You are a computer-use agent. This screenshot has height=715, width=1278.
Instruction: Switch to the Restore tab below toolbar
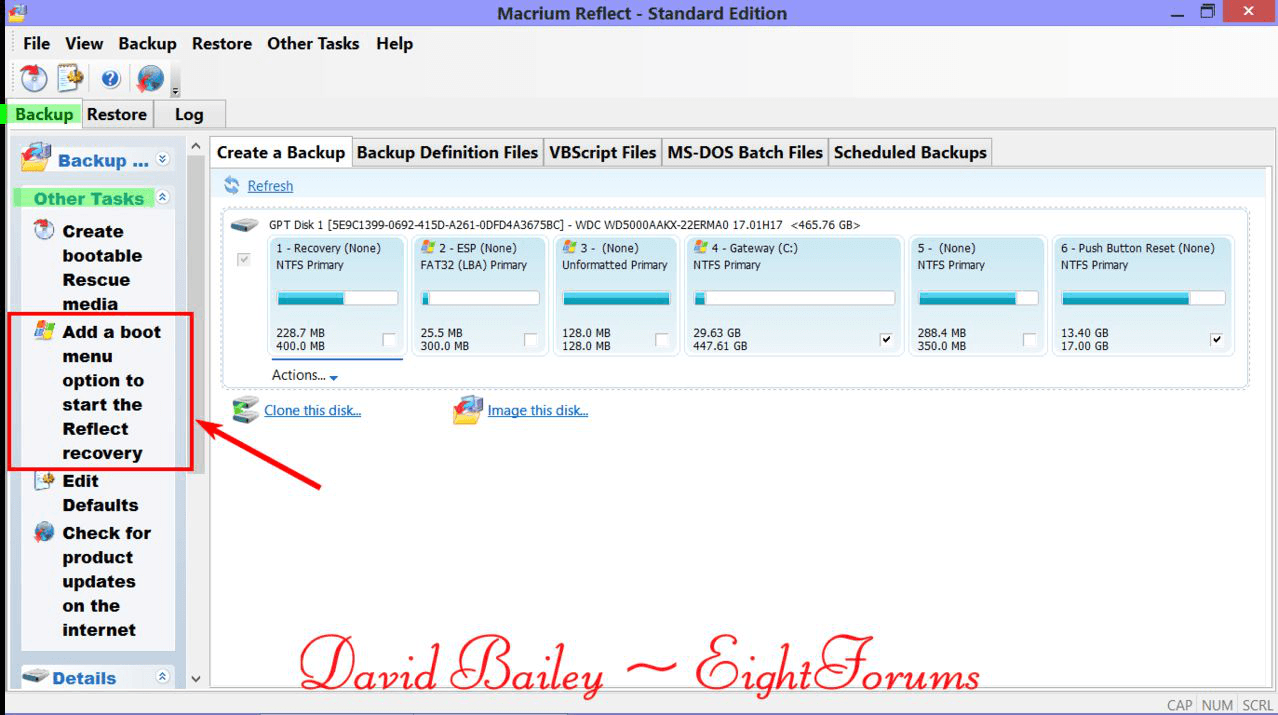click(x=117, y=114)
